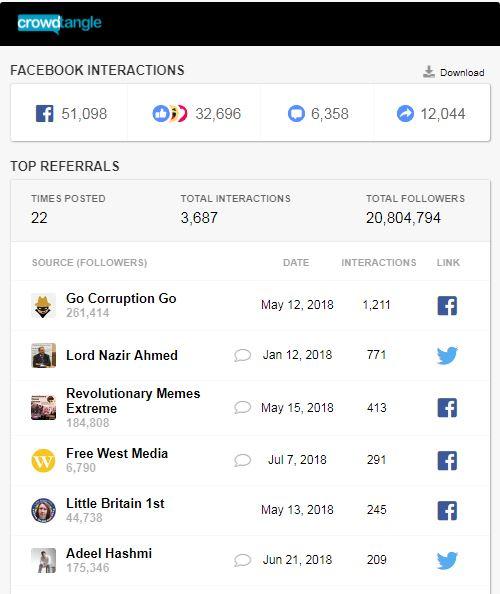Open the Go Corruption Go Facebook link
The image size is (500, 594).
(447, 305)
